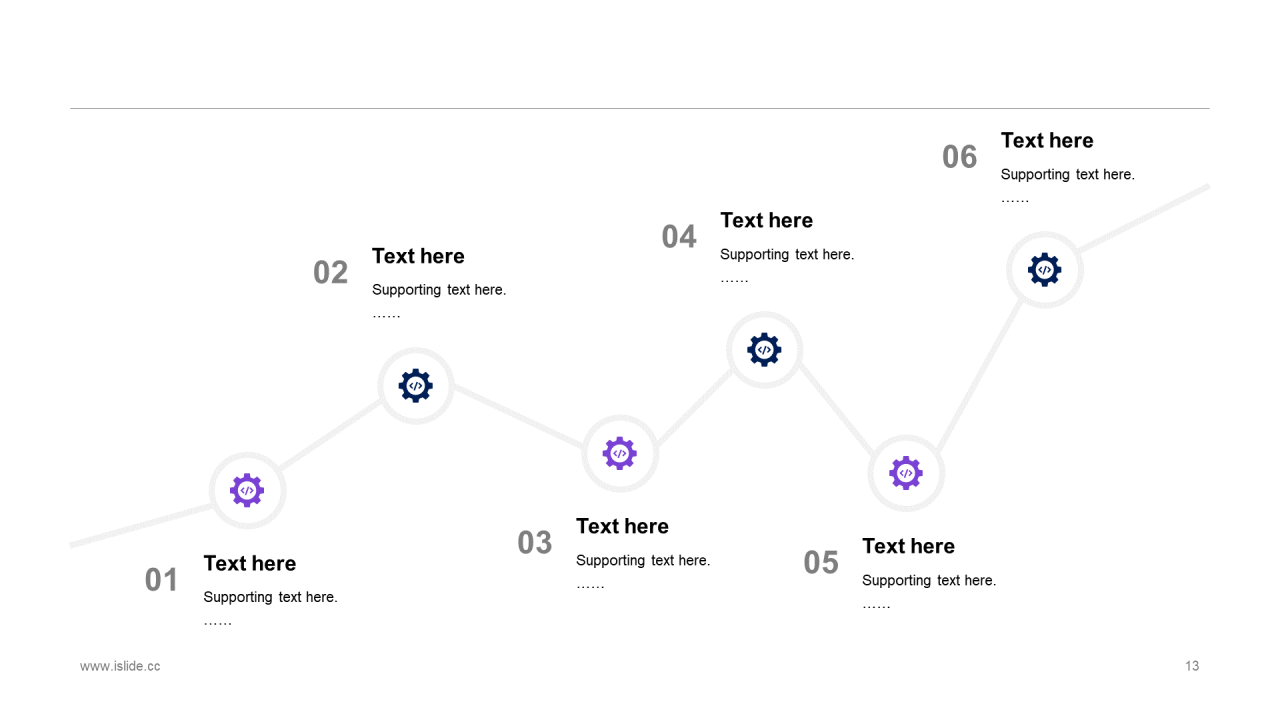
Task: Click the number 01 label
Action: [x=161, y=580]
